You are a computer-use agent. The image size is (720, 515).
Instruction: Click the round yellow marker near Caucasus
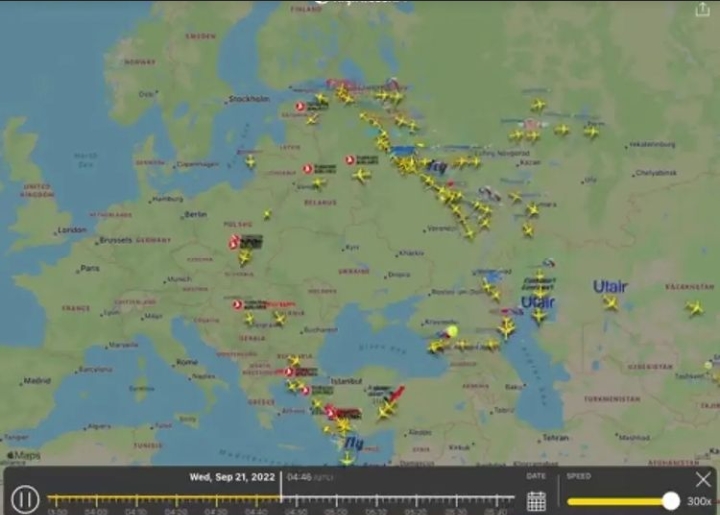(452, 331)
